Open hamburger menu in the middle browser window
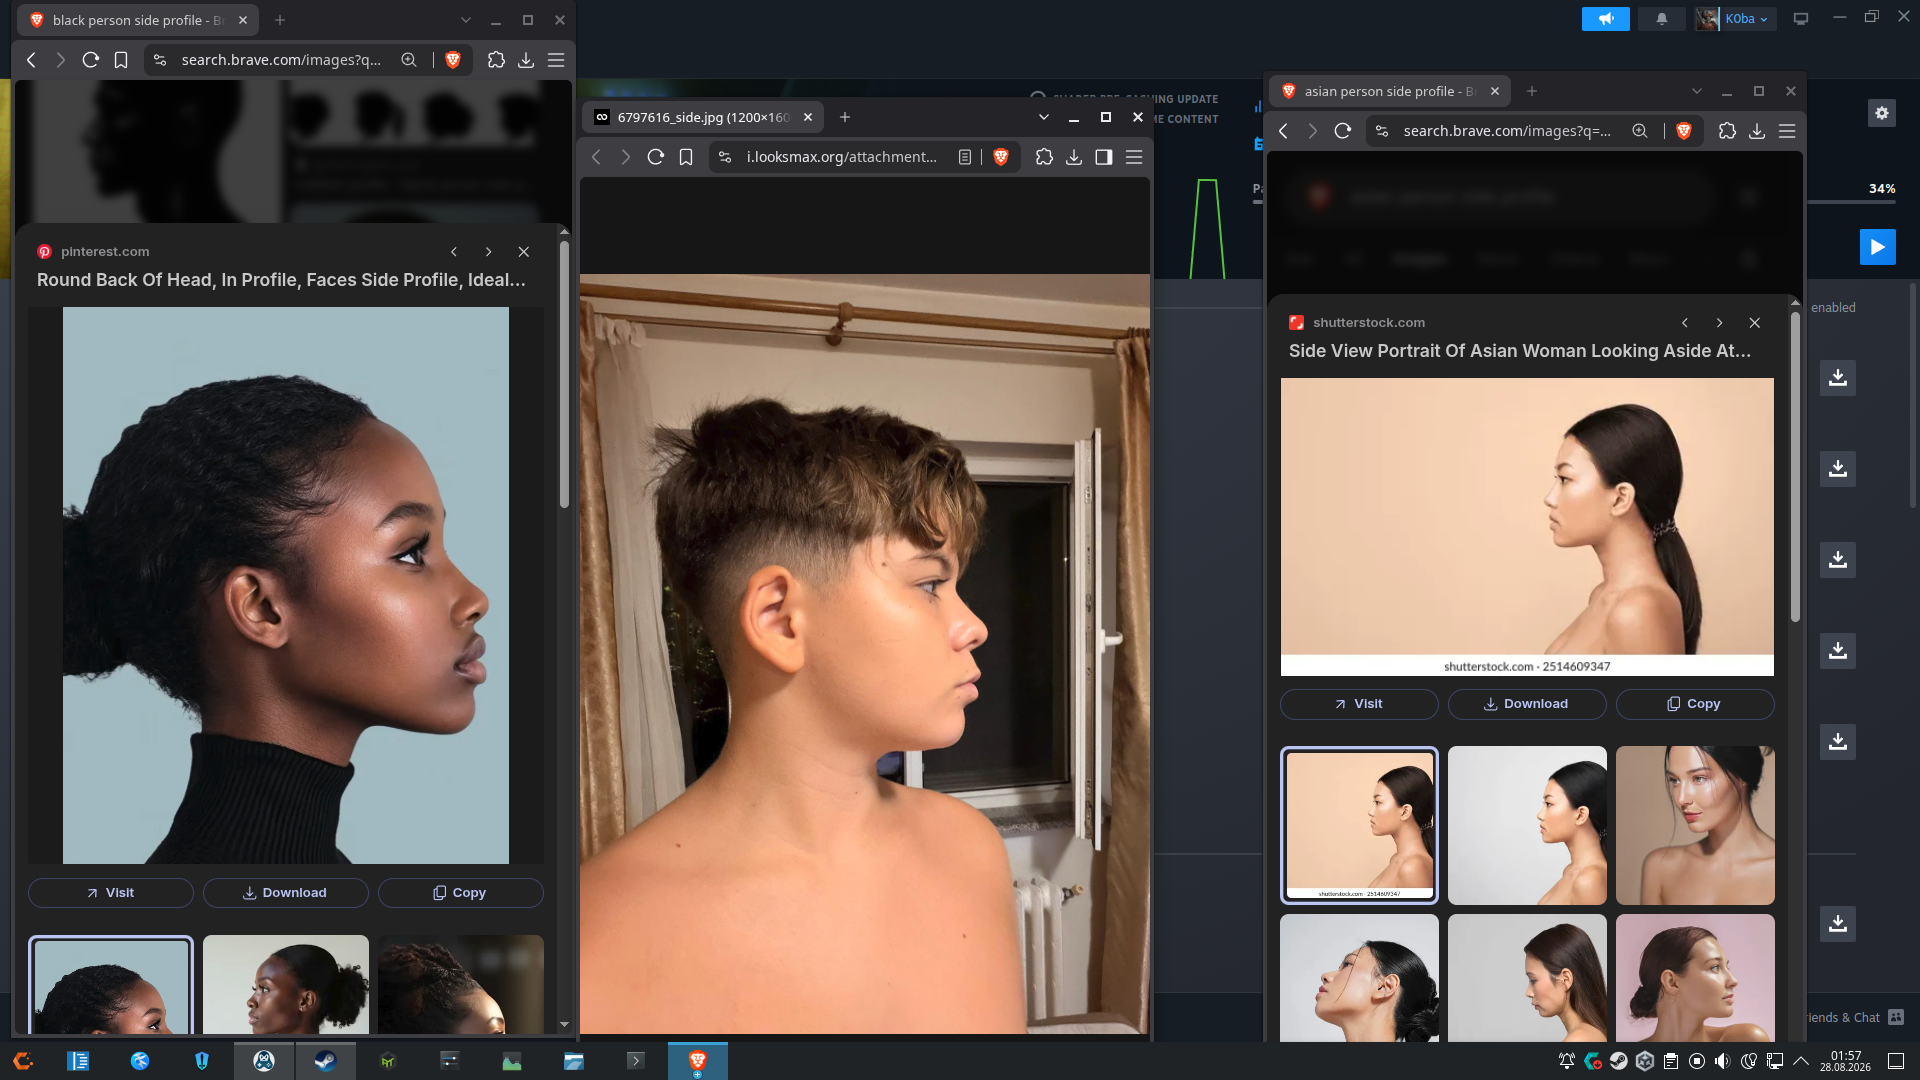Screen dimensions: 1920x1080 [1134, 157]
